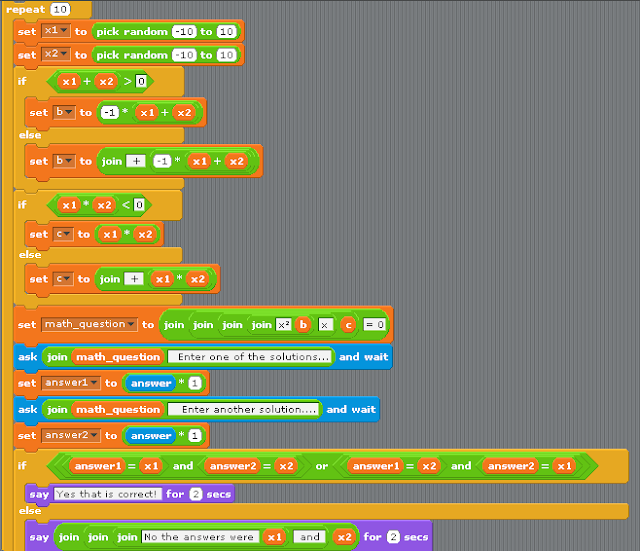
Task: Click the answer reporter in set answer2 block
Action: 151,436
